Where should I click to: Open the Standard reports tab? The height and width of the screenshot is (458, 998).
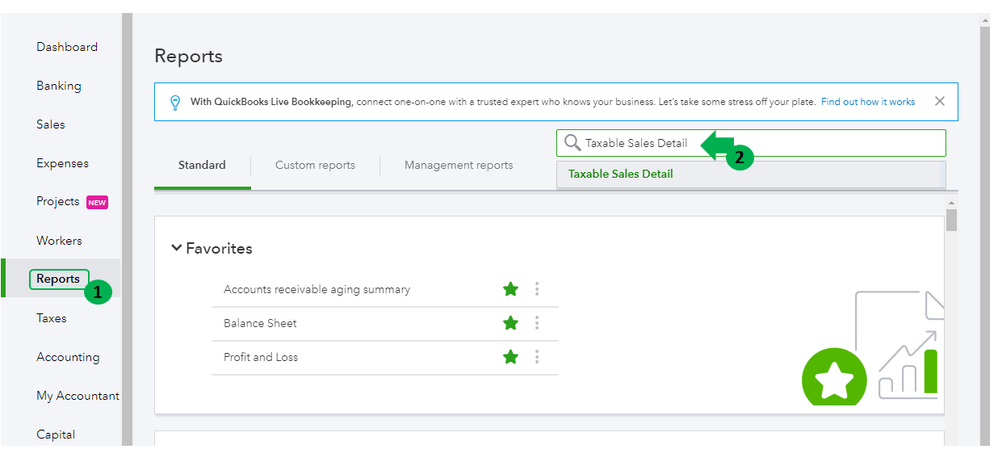(x=202, y=165)
